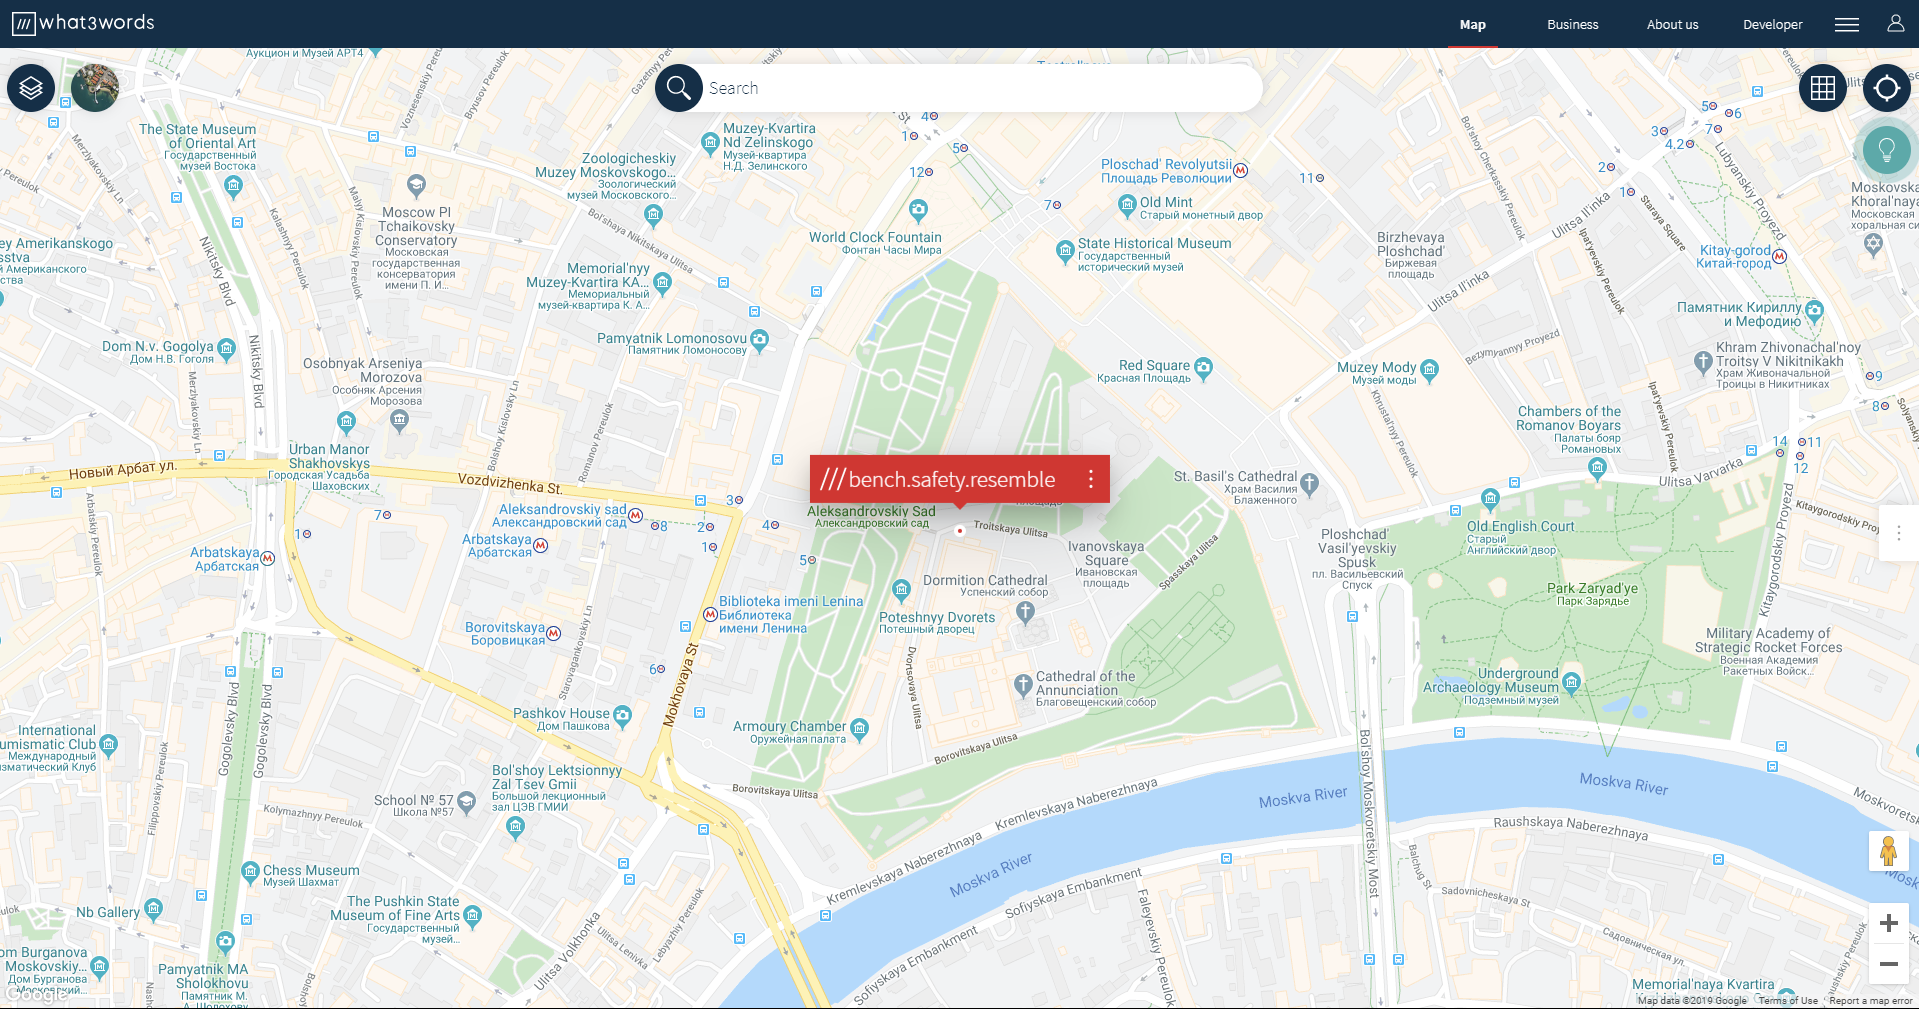Open the Developer menu item

[1772, 25]
